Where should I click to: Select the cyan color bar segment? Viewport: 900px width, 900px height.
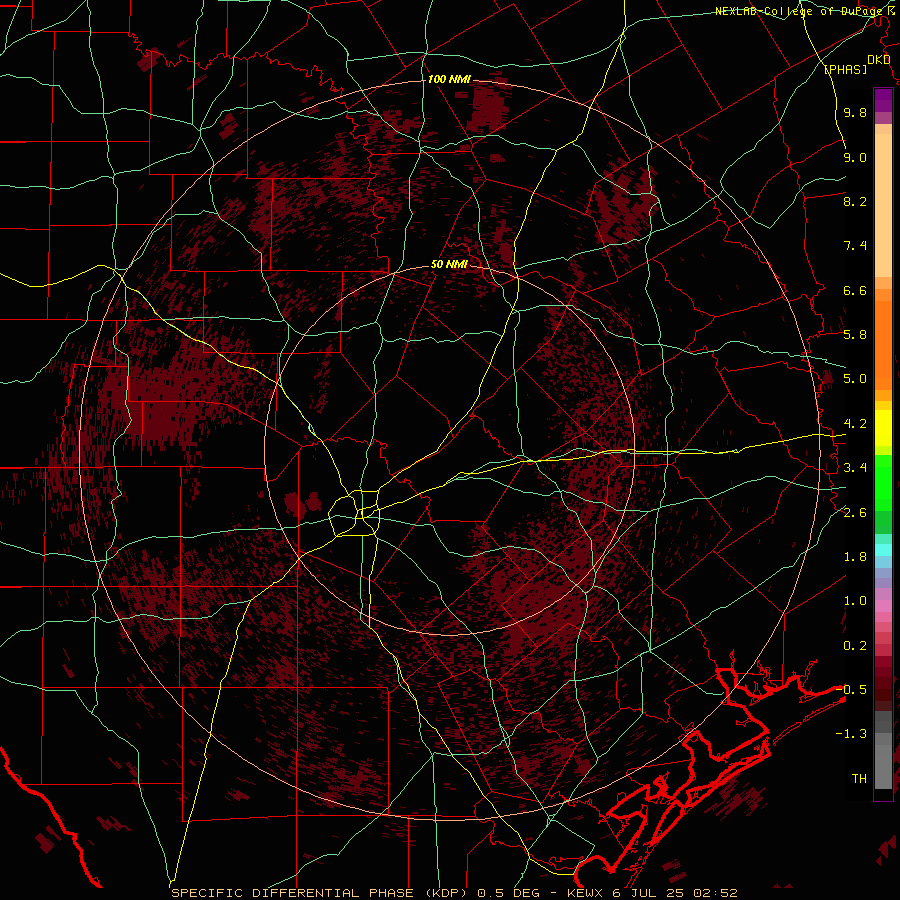pyautogui.click(x=883, y=550)
